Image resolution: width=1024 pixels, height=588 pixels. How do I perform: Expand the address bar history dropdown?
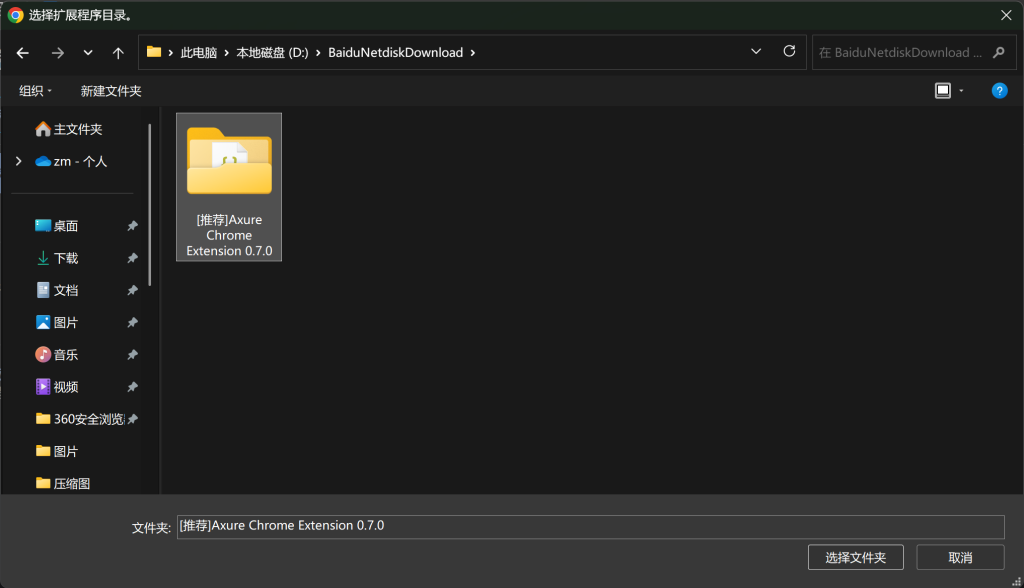(x=756, y=52)
